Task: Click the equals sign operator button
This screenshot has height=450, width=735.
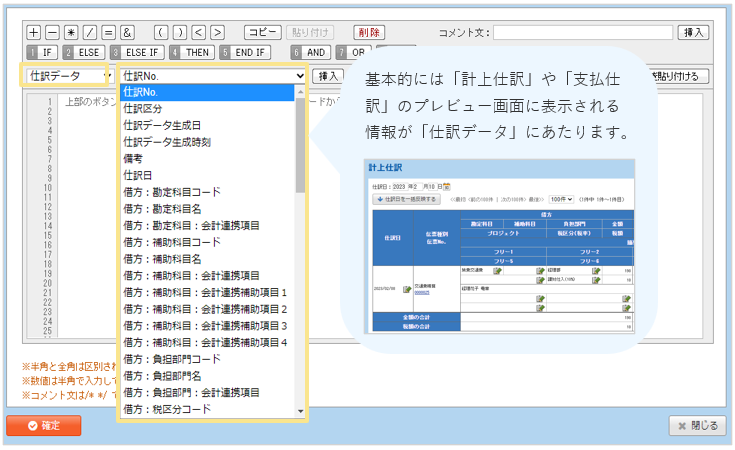Action: 110,33
